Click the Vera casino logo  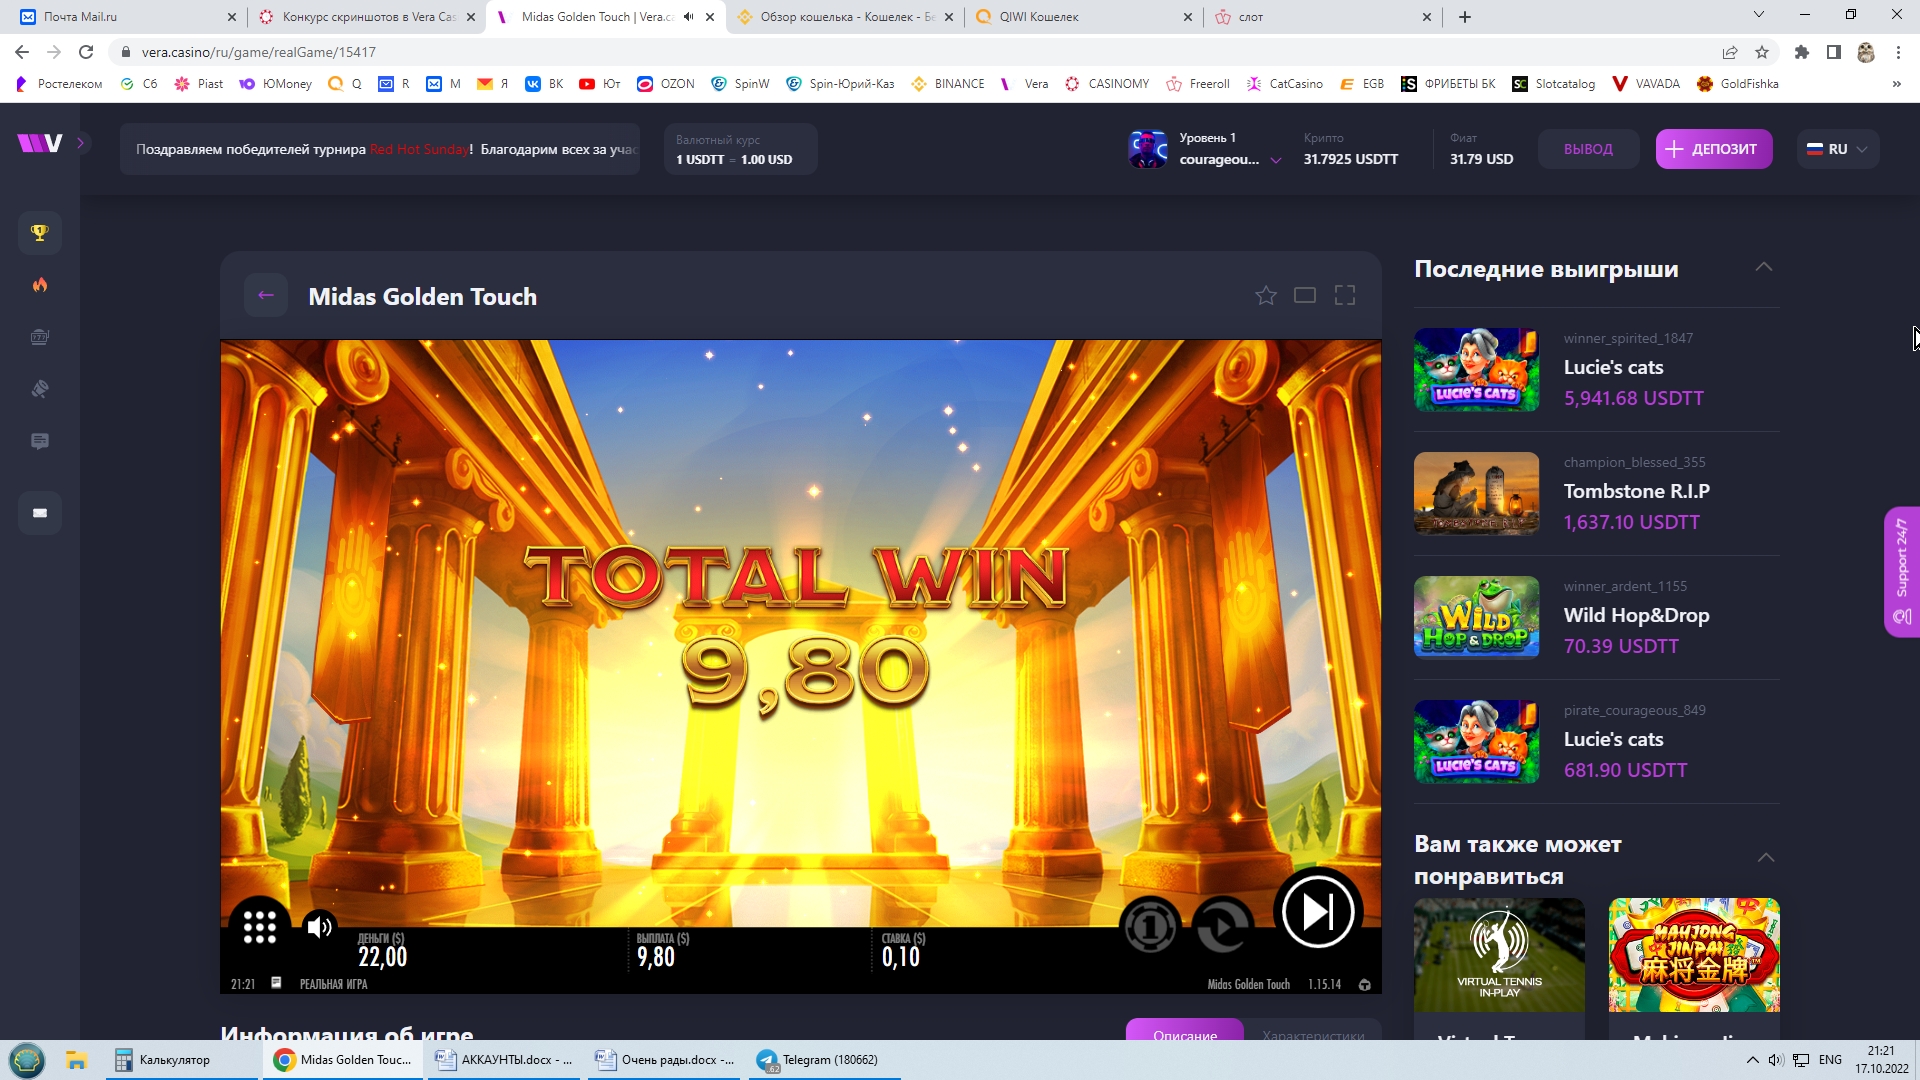[x=40, y=143]
